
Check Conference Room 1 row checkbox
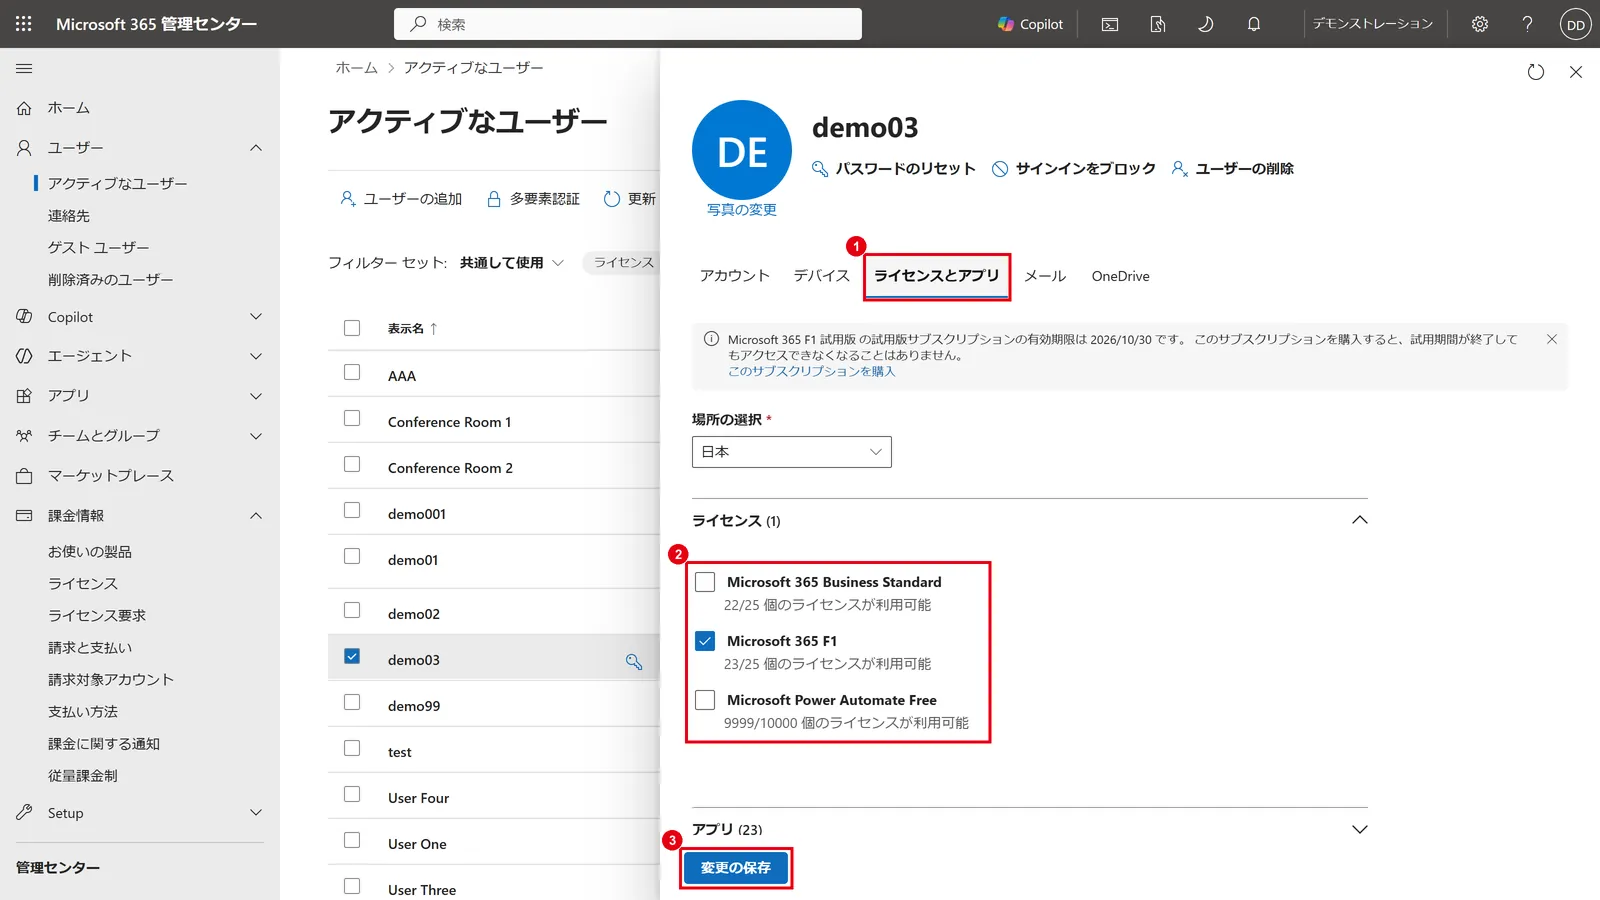[x=352, y=418]
